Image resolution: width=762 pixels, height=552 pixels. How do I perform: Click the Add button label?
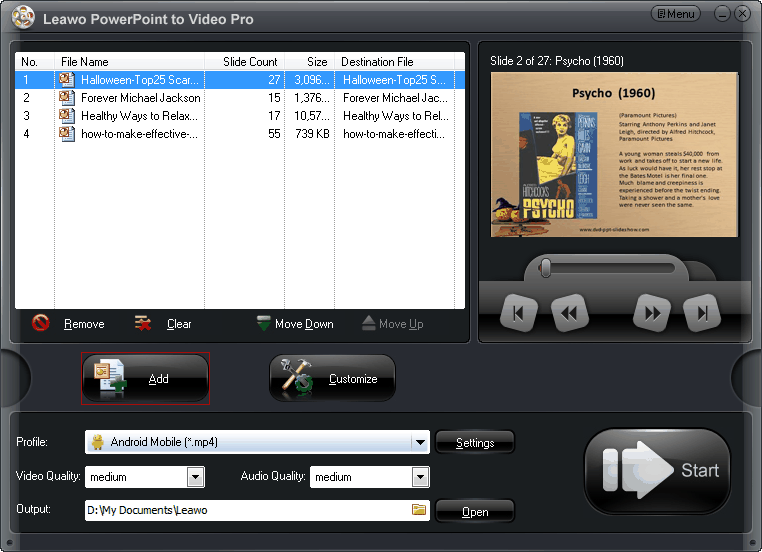coord(158,379)
